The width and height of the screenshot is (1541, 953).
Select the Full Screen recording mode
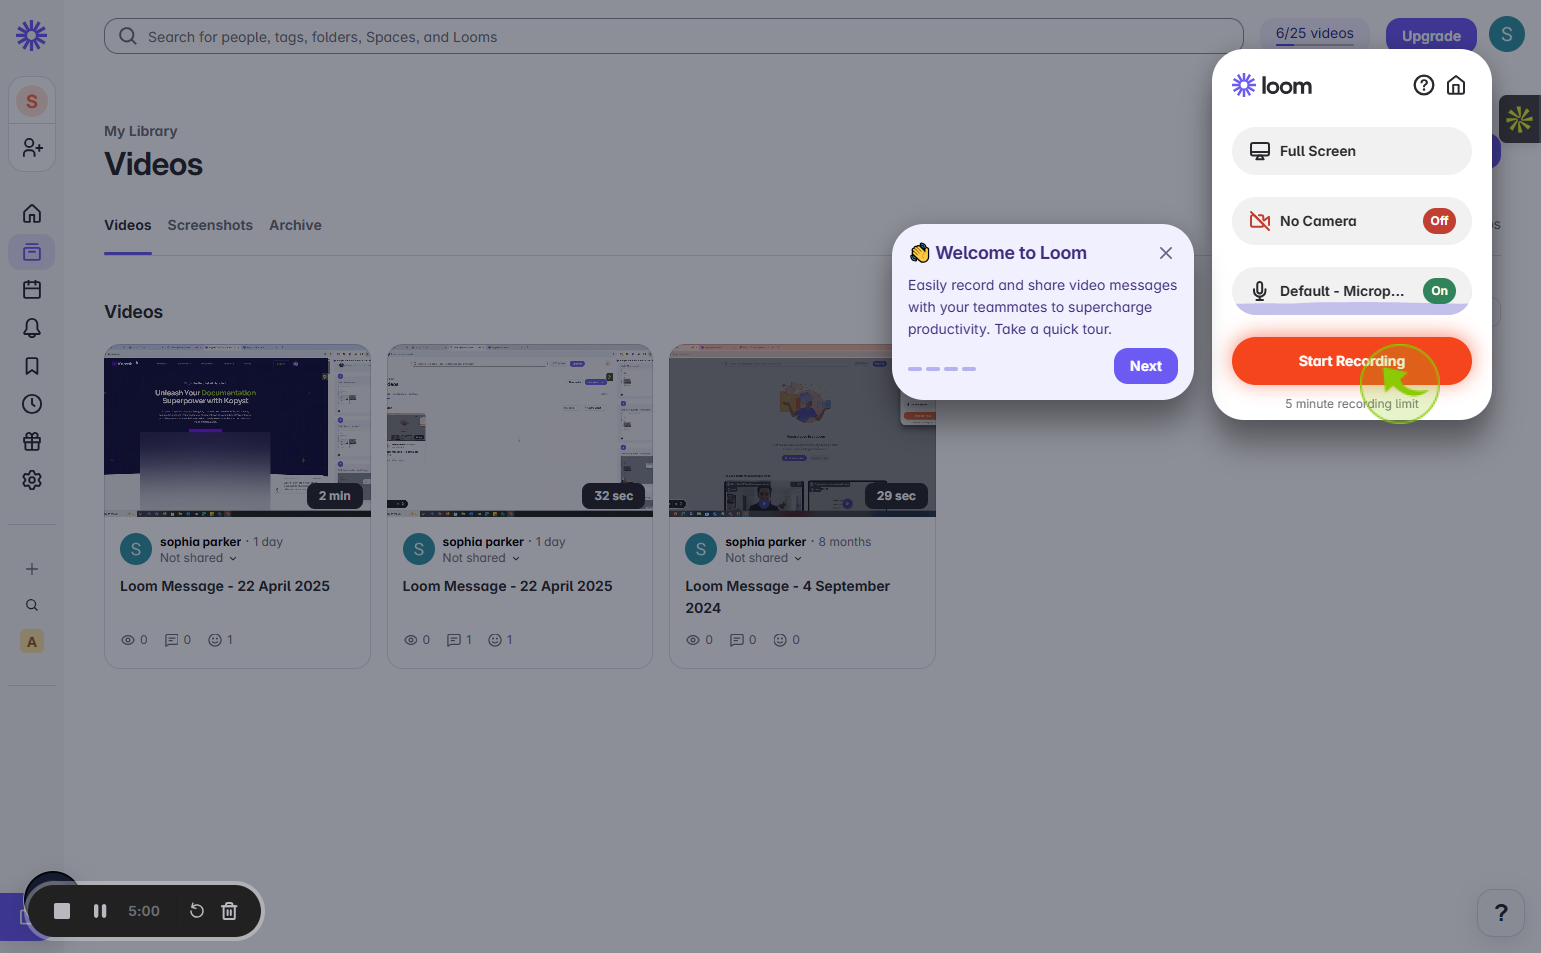point(1352,151)
